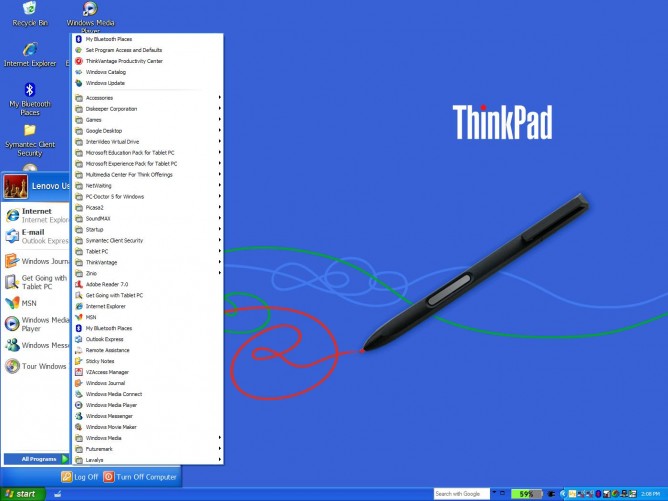Expand the Games folder submenu

[94, 120]
